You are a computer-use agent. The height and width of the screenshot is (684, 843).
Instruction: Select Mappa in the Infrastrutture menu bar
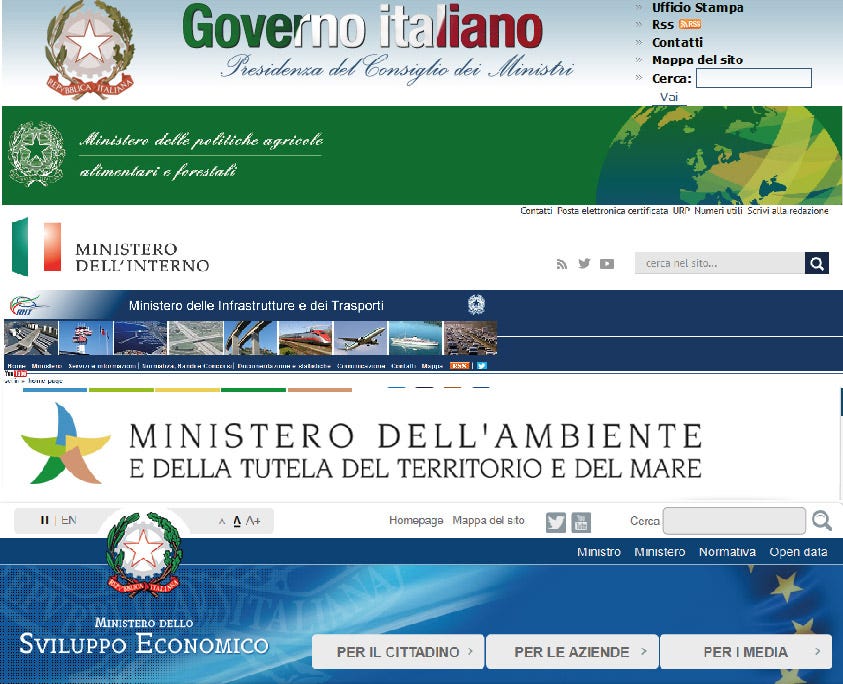[432, 366]
